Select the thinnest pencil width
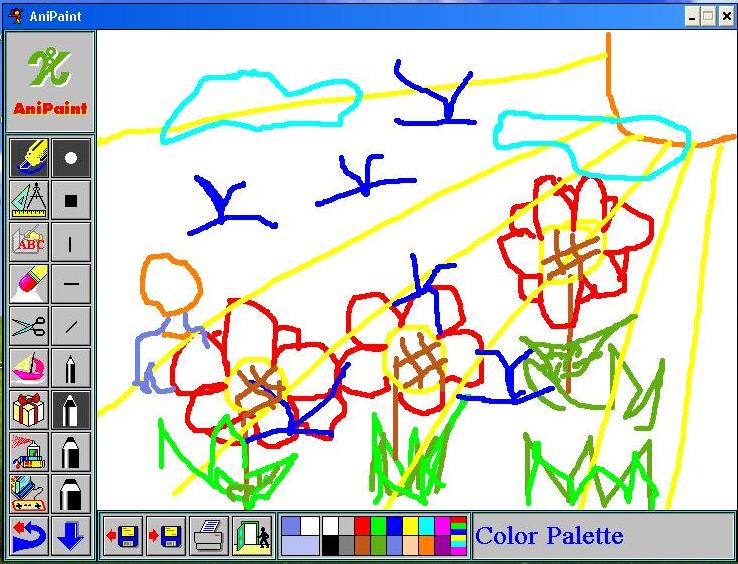Viewport: 738px width, 564px height. 71,368
